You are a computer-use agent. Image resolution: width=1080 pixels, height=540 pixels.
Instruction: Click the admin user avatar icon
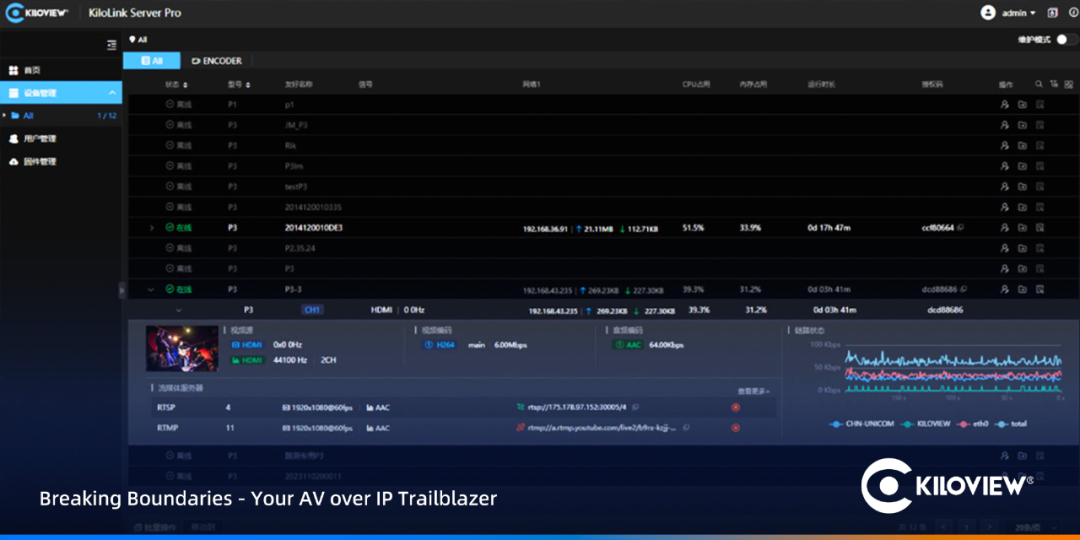(988, 12)
